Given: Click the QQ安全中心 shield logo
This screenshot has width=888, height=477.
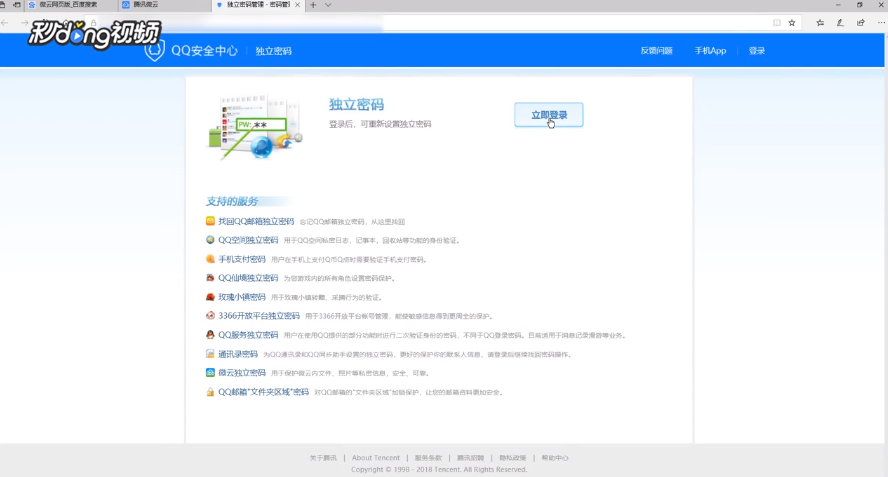Looking at the screenshot, I should (x=154, y=50).
